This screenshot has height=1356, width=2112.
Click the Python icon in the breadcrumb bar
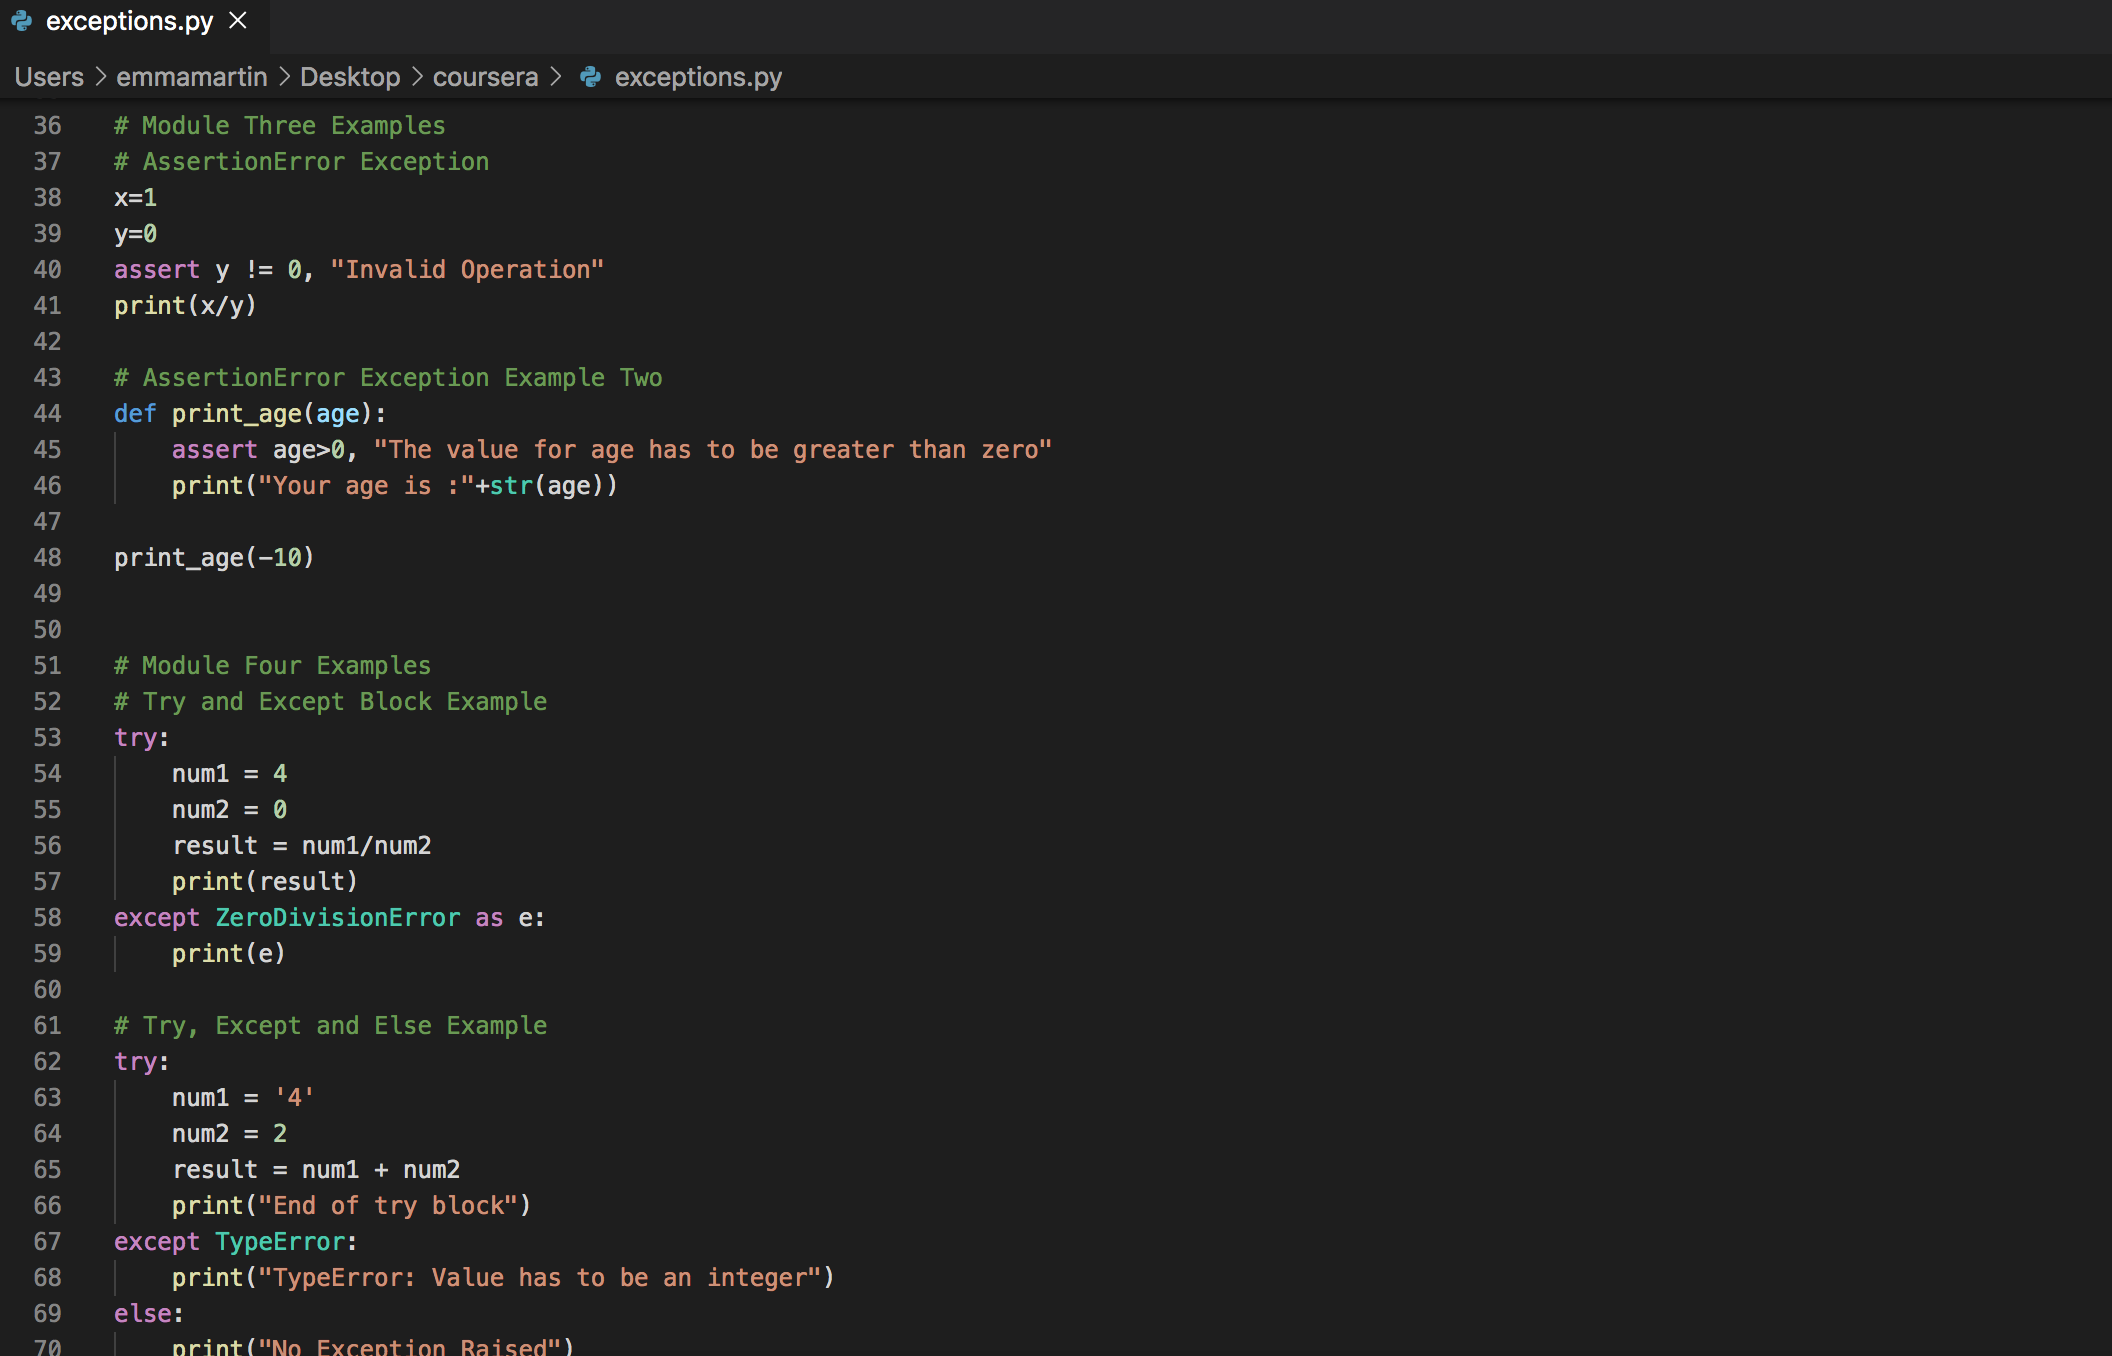tap(590, 77)
